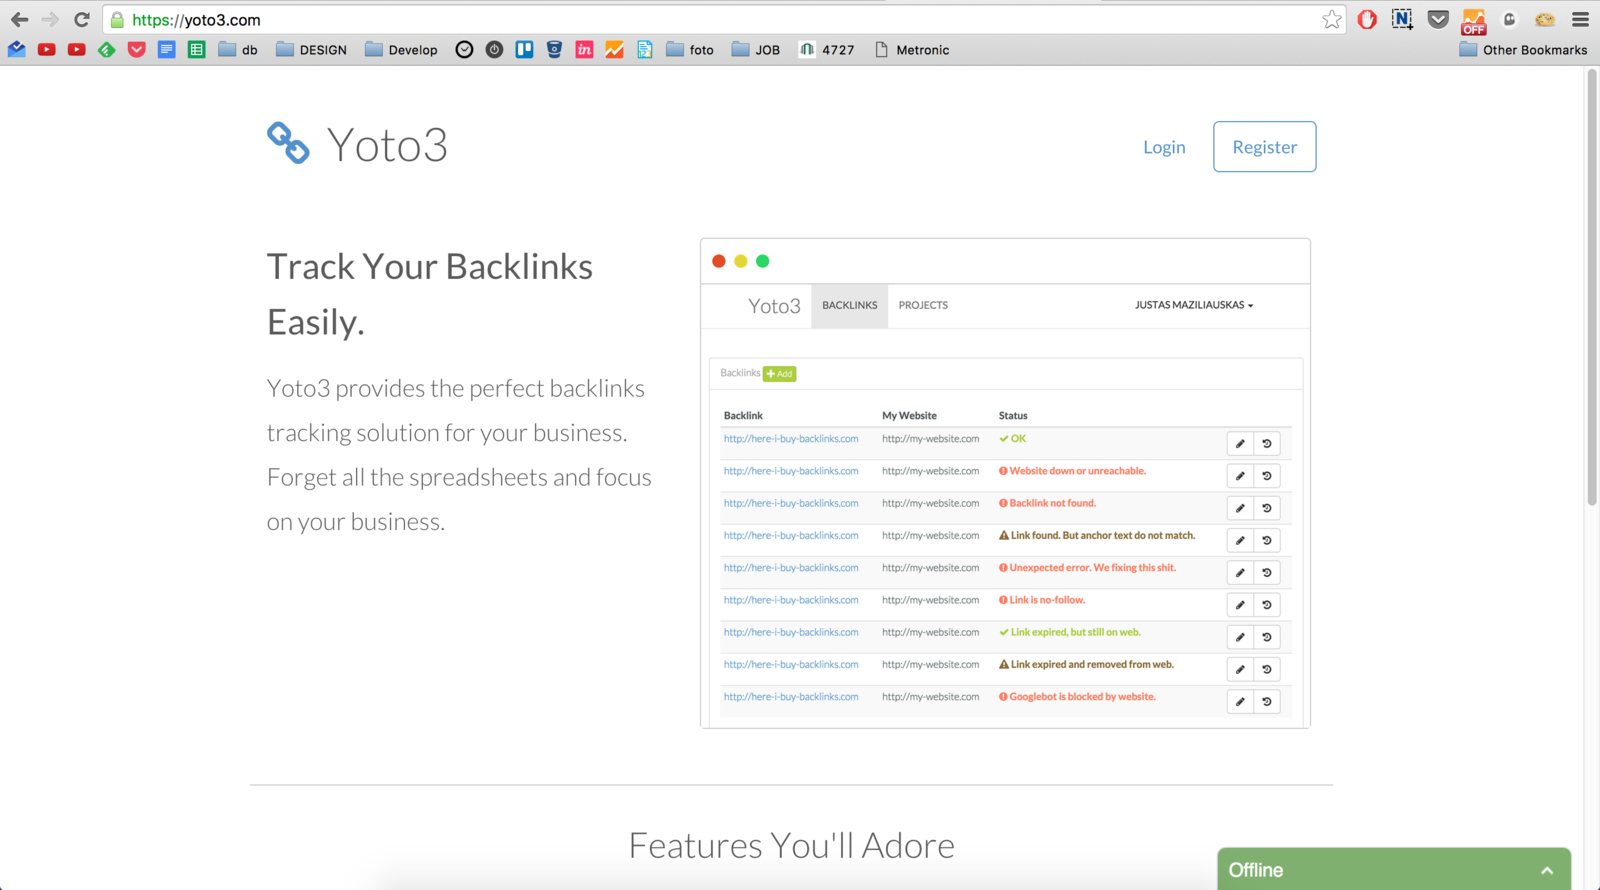This screenshot has width=1600, height=890.
Task: Open the Inbox mail bookmark icon
Action: tap(17, 49)
